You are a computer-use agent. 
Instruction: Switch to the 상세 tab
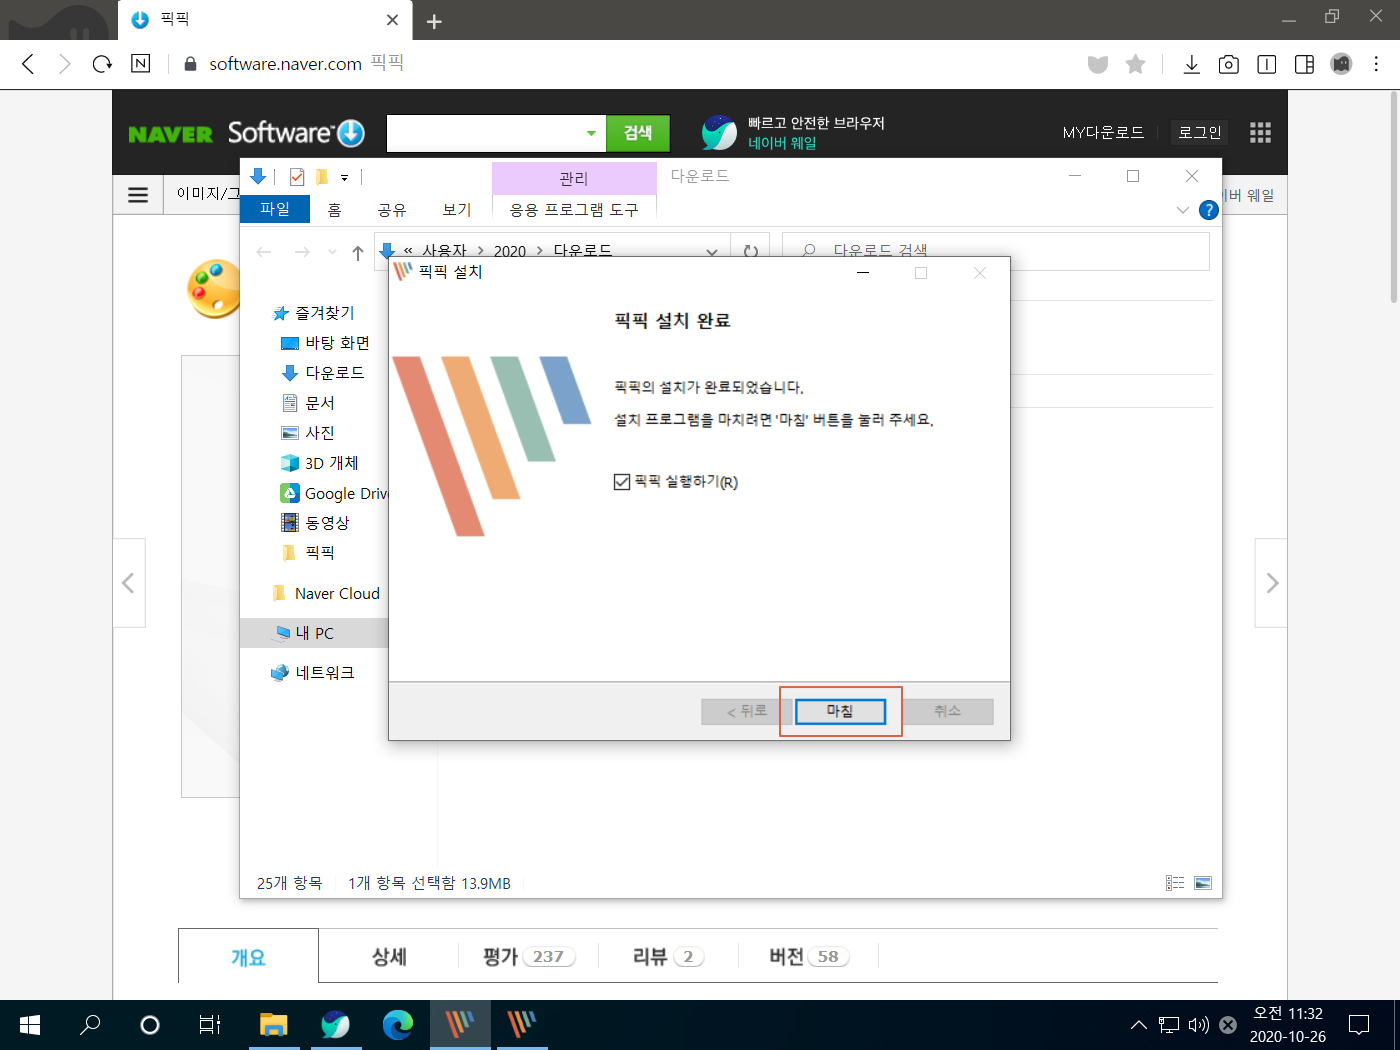point(389,956)
